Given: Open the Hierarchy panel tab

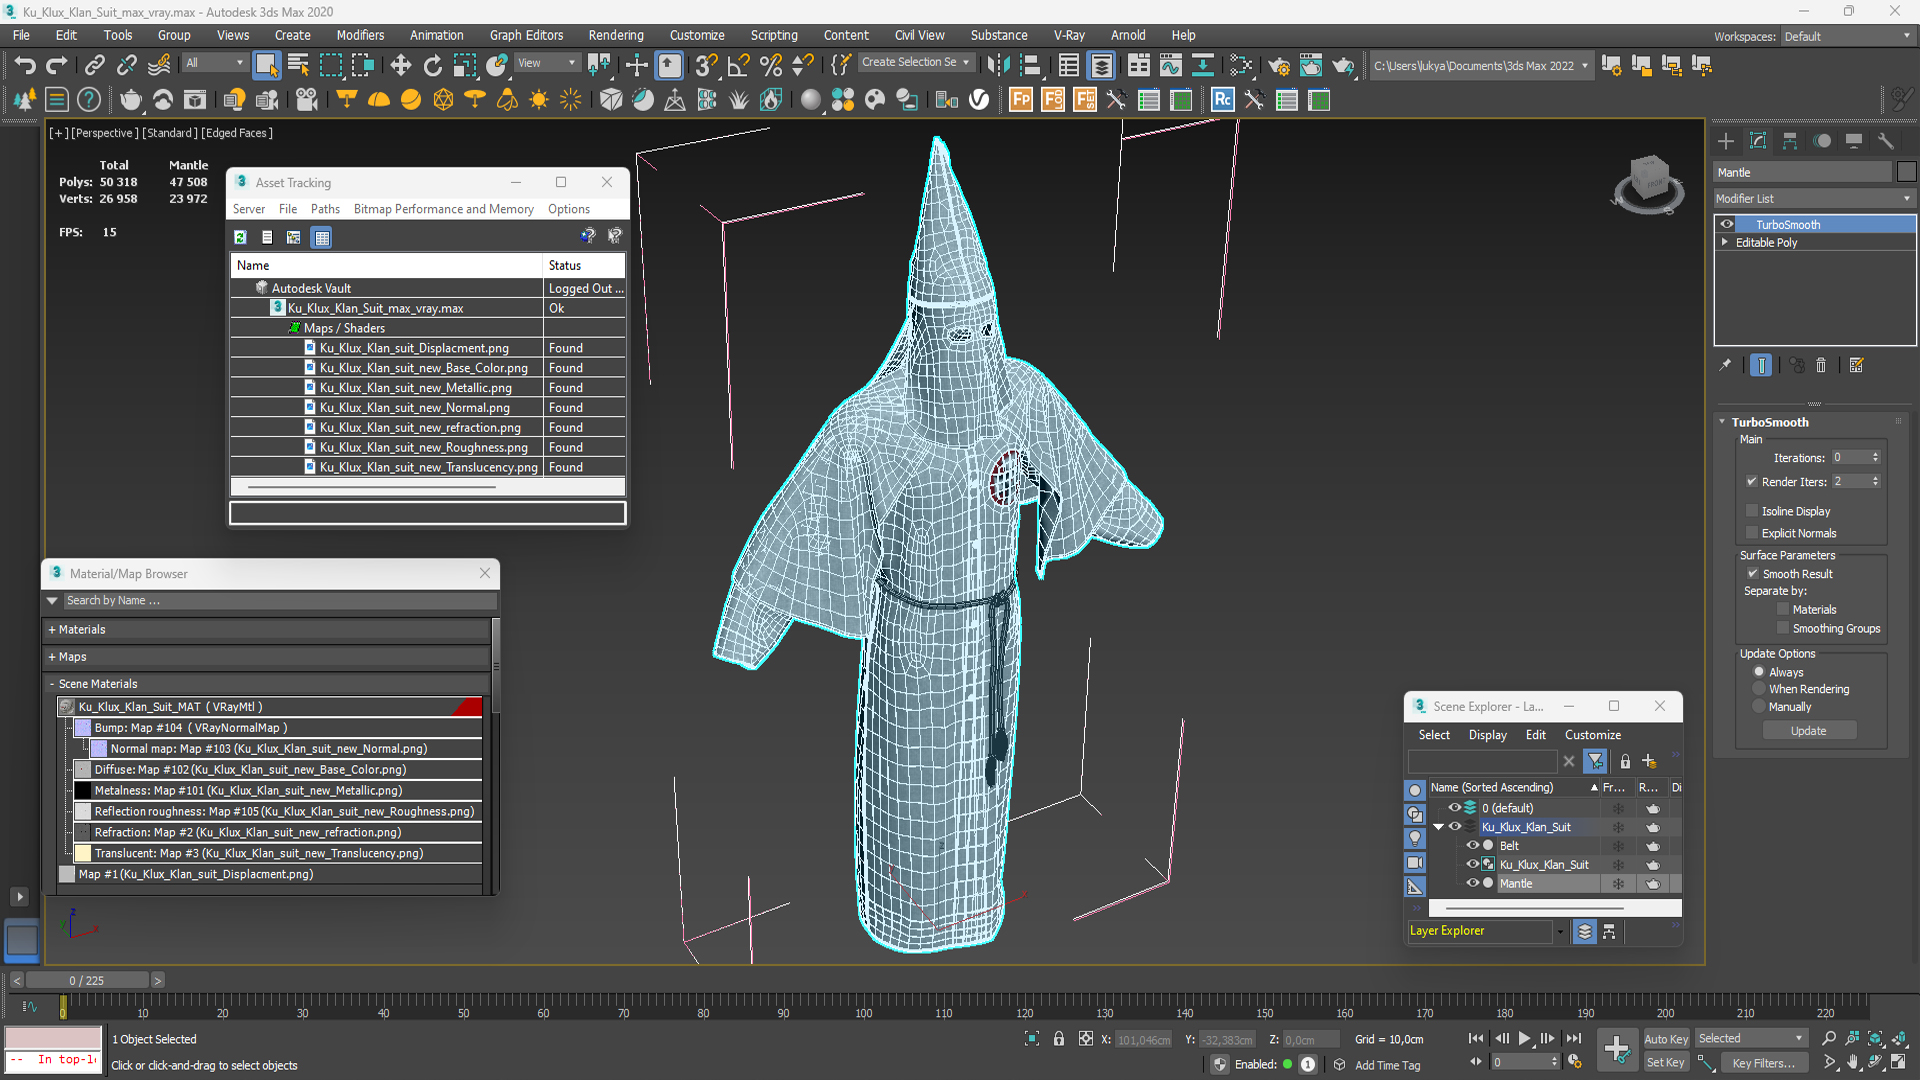Looking at the screenshot, I should pyautogui.click(x=1790, y=141).
